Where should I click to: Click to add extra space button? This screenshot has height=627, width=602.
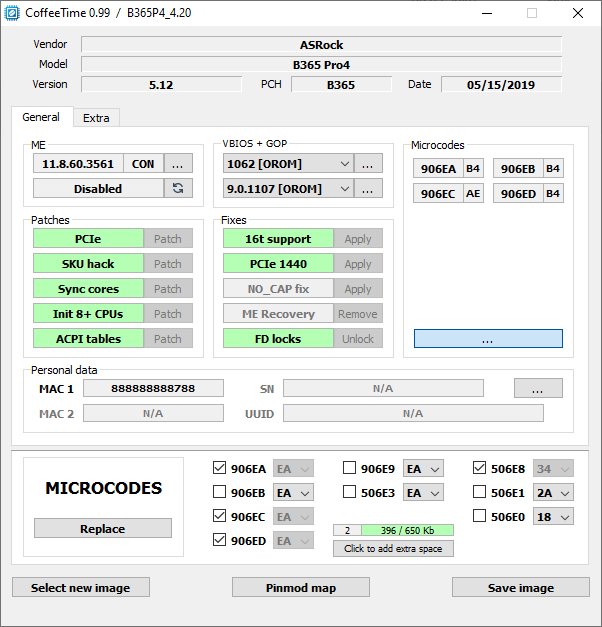393,548
